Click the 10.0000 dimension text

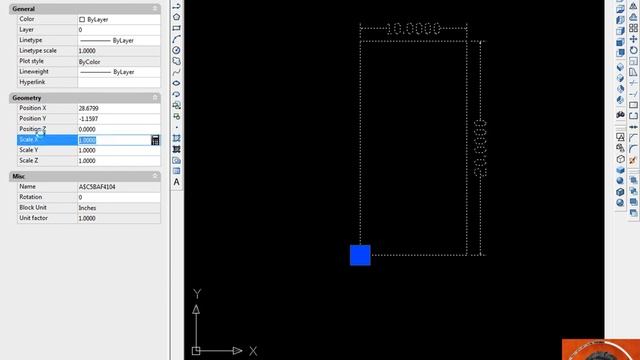point(413,29)
